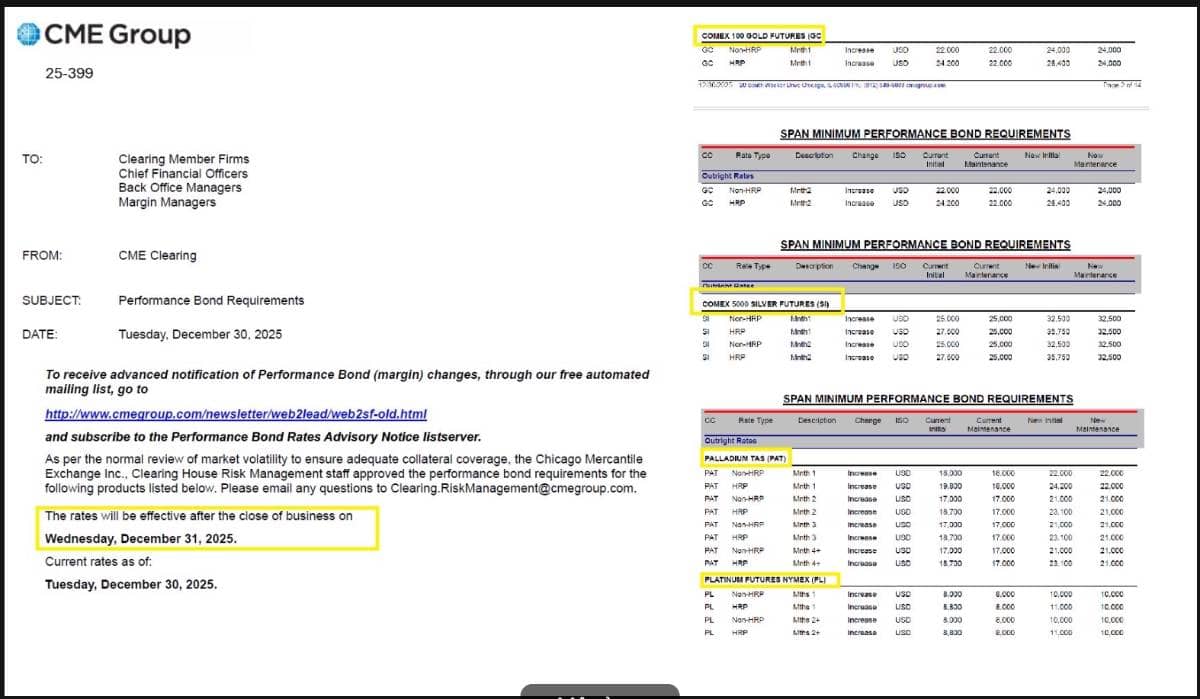Select the highlighted Palladium TAS (PAT) label
This screenshot has height=699, width=1200.
click(745, 458)
